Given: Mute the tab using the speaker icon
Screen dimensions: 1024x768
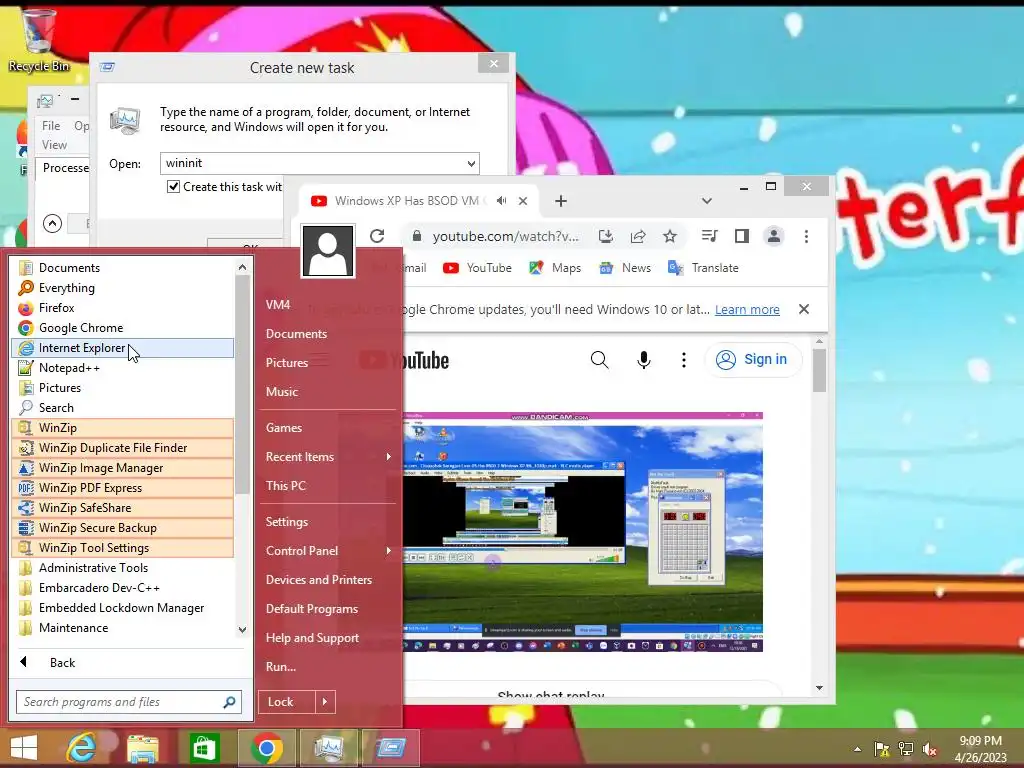Looking at the screenshot, I should 501,200.
